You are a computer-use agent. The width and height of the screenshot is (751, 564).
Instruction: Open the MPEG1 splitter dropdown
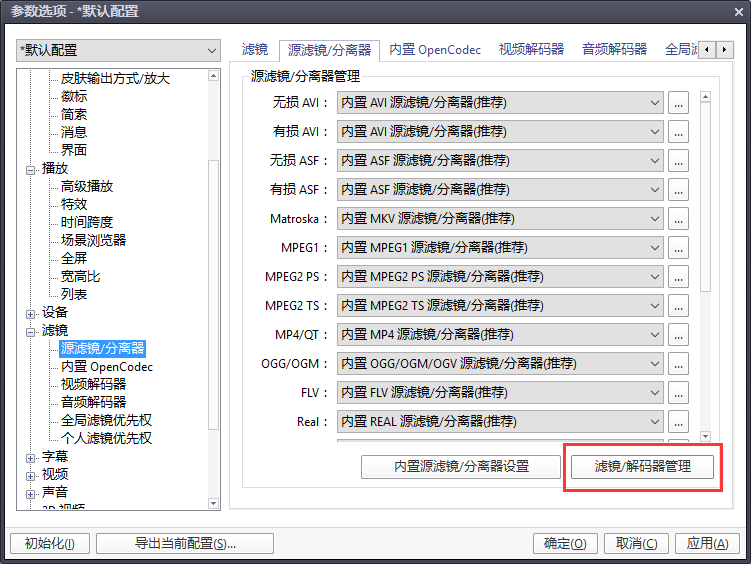click(500, 248)
